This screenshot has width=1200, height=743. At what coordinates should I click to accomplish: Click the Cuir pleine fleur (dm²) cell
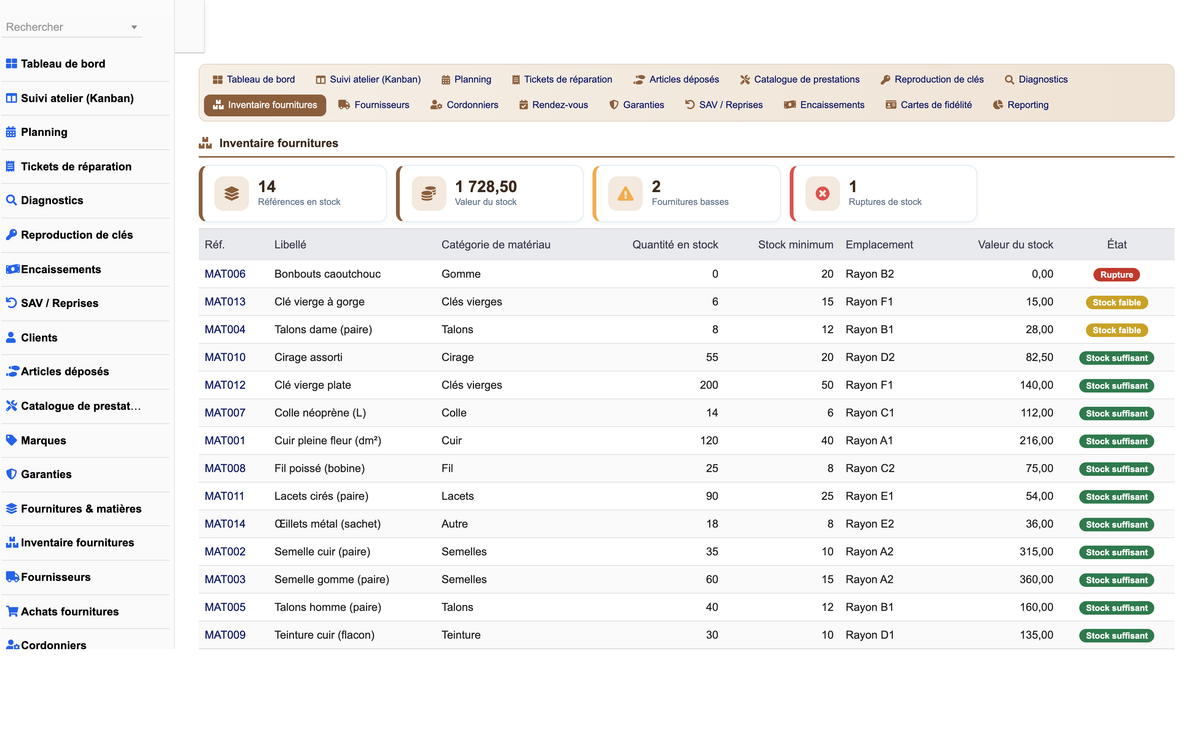tap(328, 441)
